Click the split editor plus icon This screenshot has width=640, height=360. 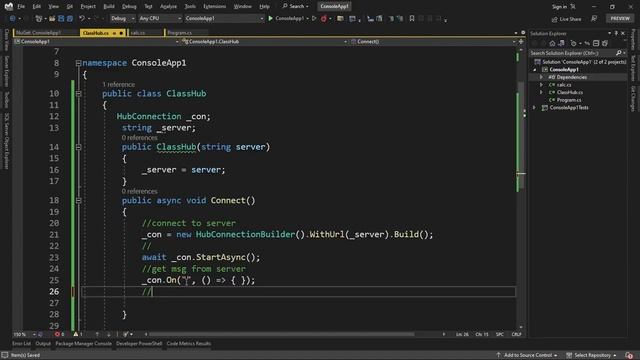click(x=521, y=42)
